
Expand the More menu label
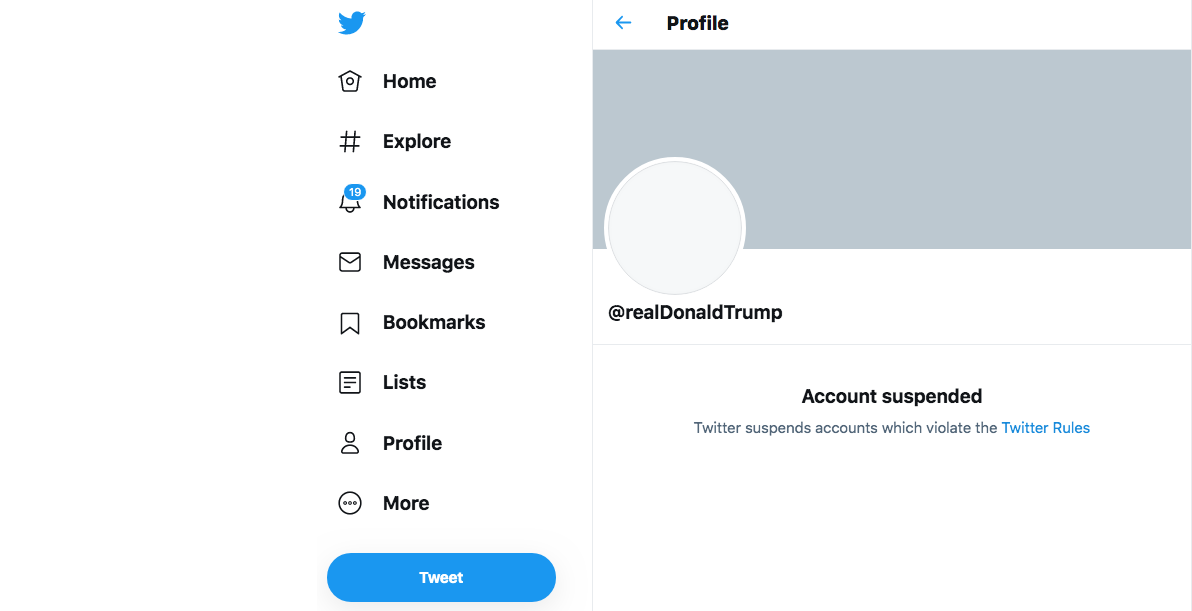406,503
